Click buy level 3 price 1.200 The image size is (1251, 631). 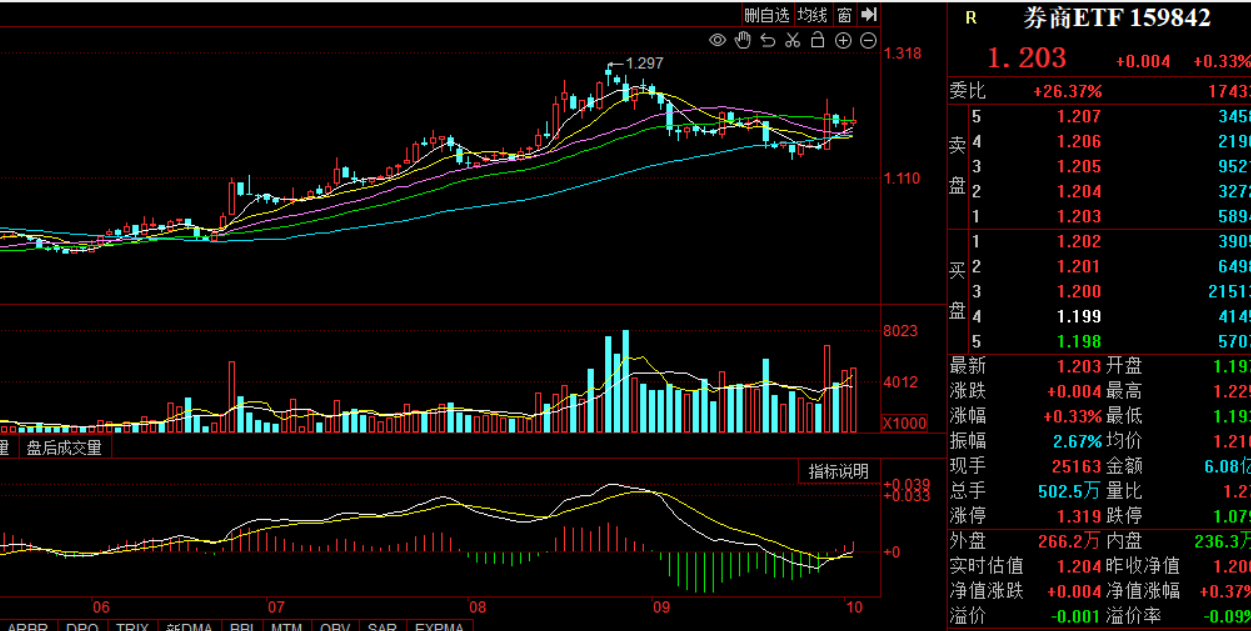[x=1079, y=291]
